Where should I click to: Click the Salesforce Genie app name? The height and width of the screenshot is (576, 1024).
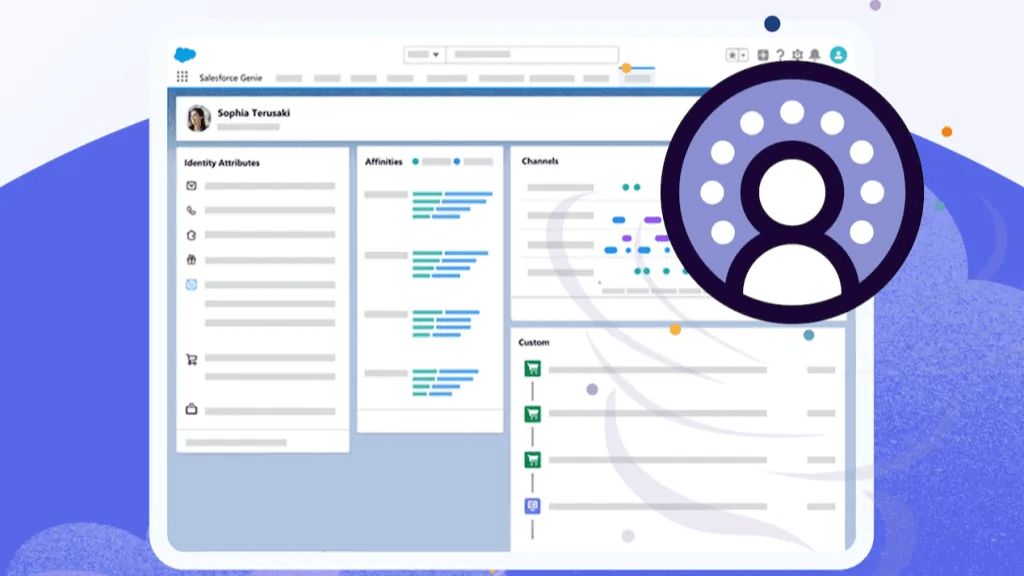pos(230,77)
